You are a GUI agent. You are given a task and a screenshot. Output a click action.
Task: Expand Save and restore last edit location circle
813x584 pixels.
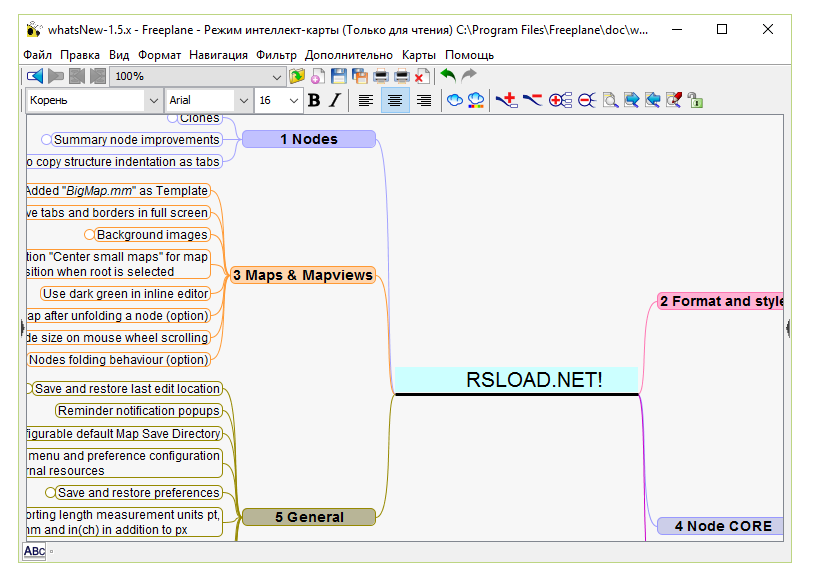[x=30, y=389]
